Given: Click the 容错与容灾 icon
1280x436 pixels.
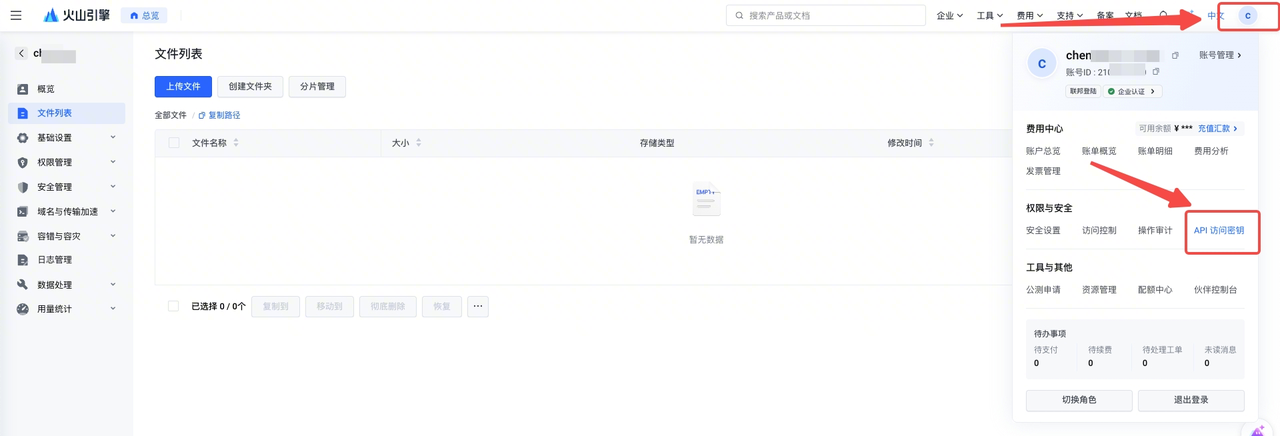Looking at the screenshot, I should tap(23, 236).
